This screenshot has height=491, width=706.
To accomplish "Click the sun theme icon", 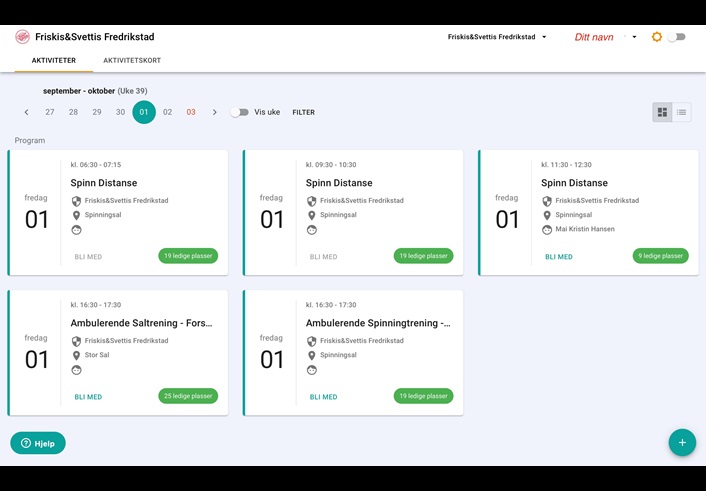I will click(x=657, y=37).
